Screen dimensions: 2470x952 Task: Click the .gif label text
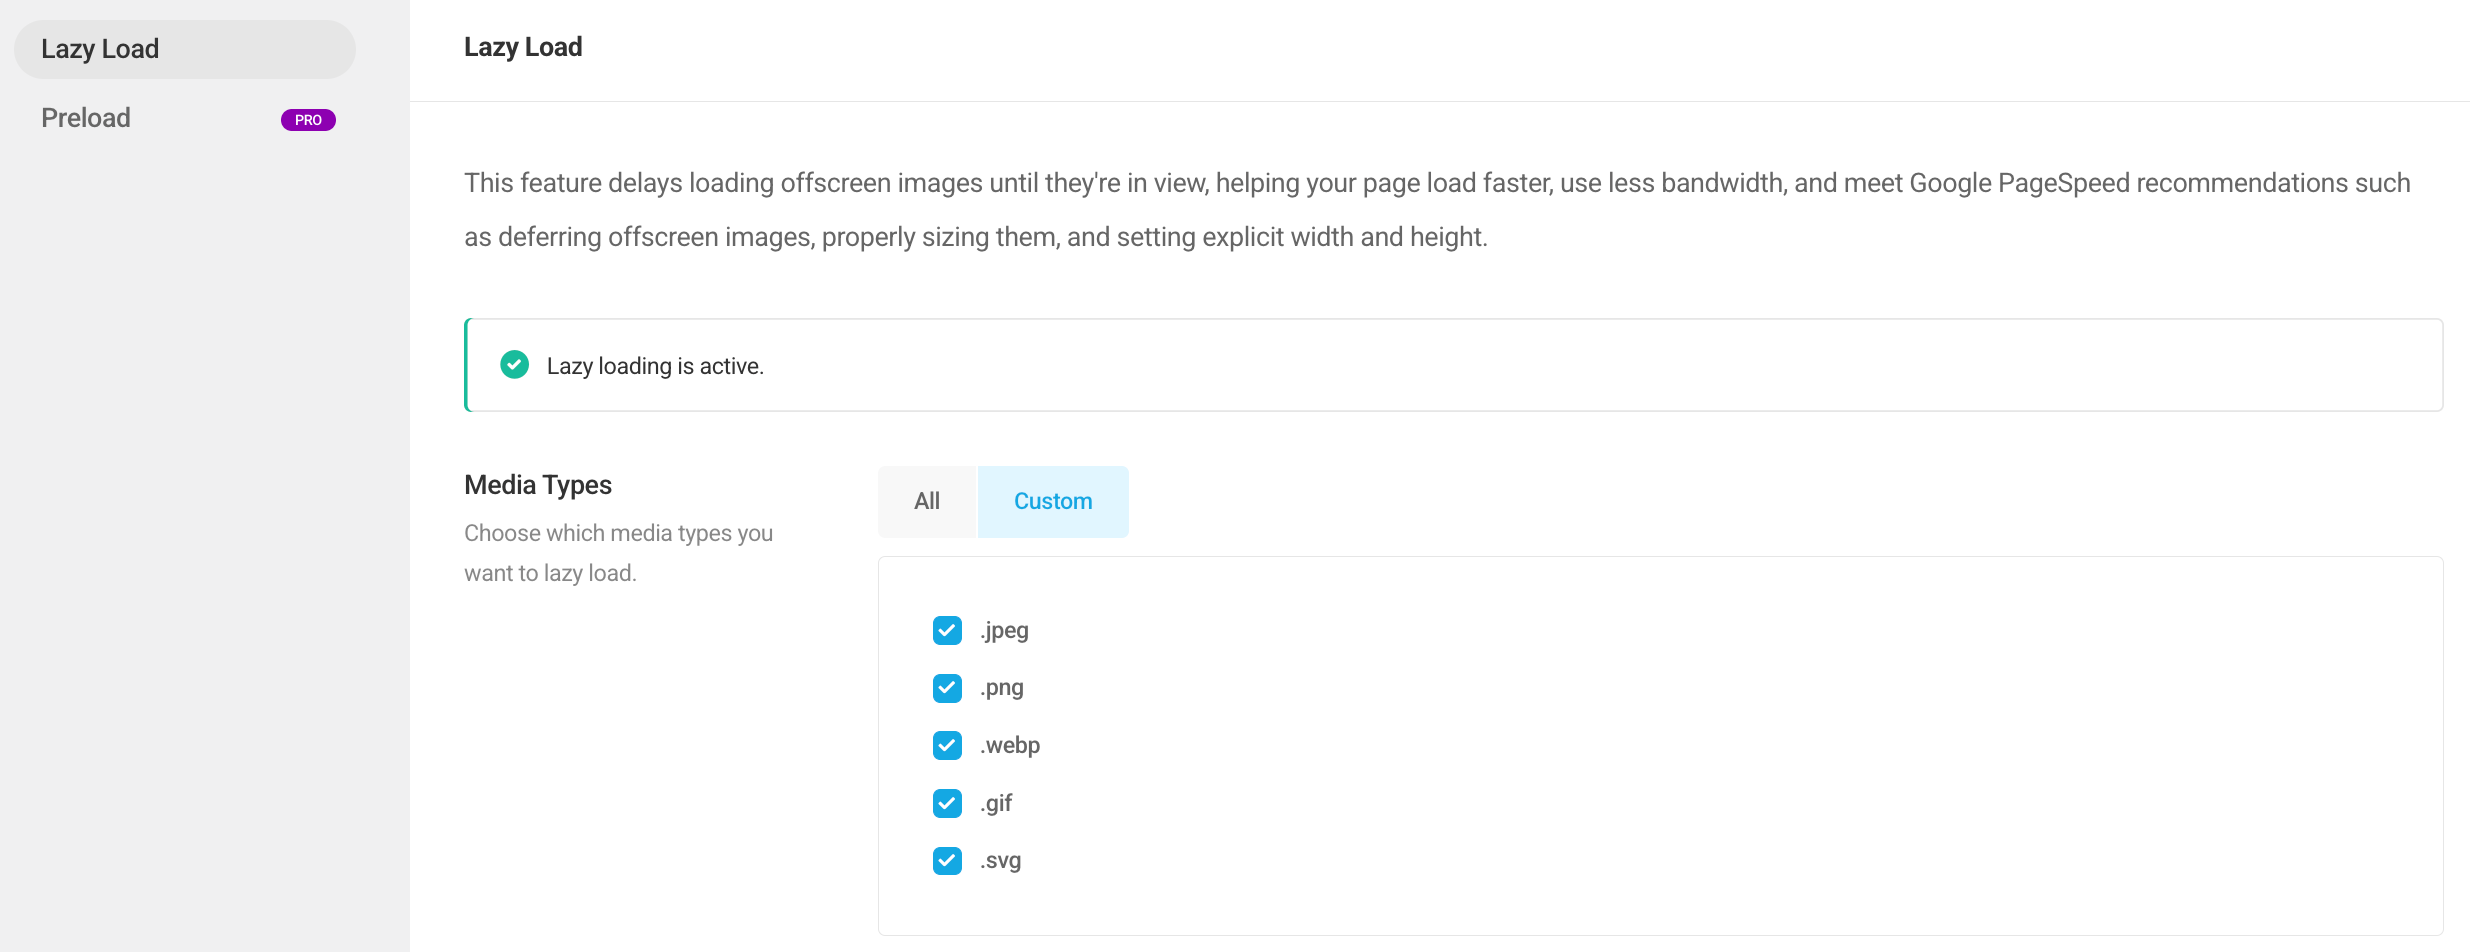point(996,804)
